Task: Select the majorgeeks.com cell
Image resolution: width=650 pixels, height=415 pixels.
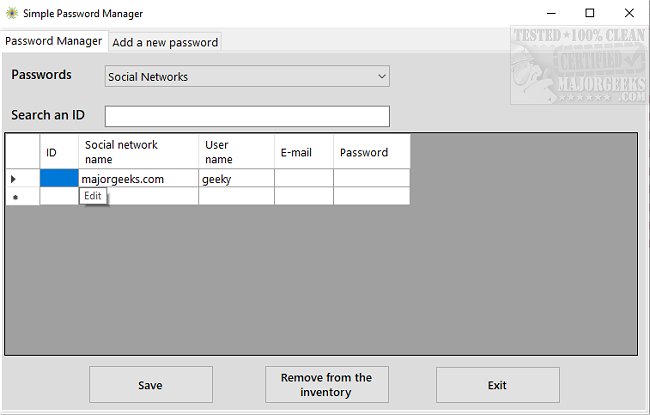Action: (x=138, y=179)
